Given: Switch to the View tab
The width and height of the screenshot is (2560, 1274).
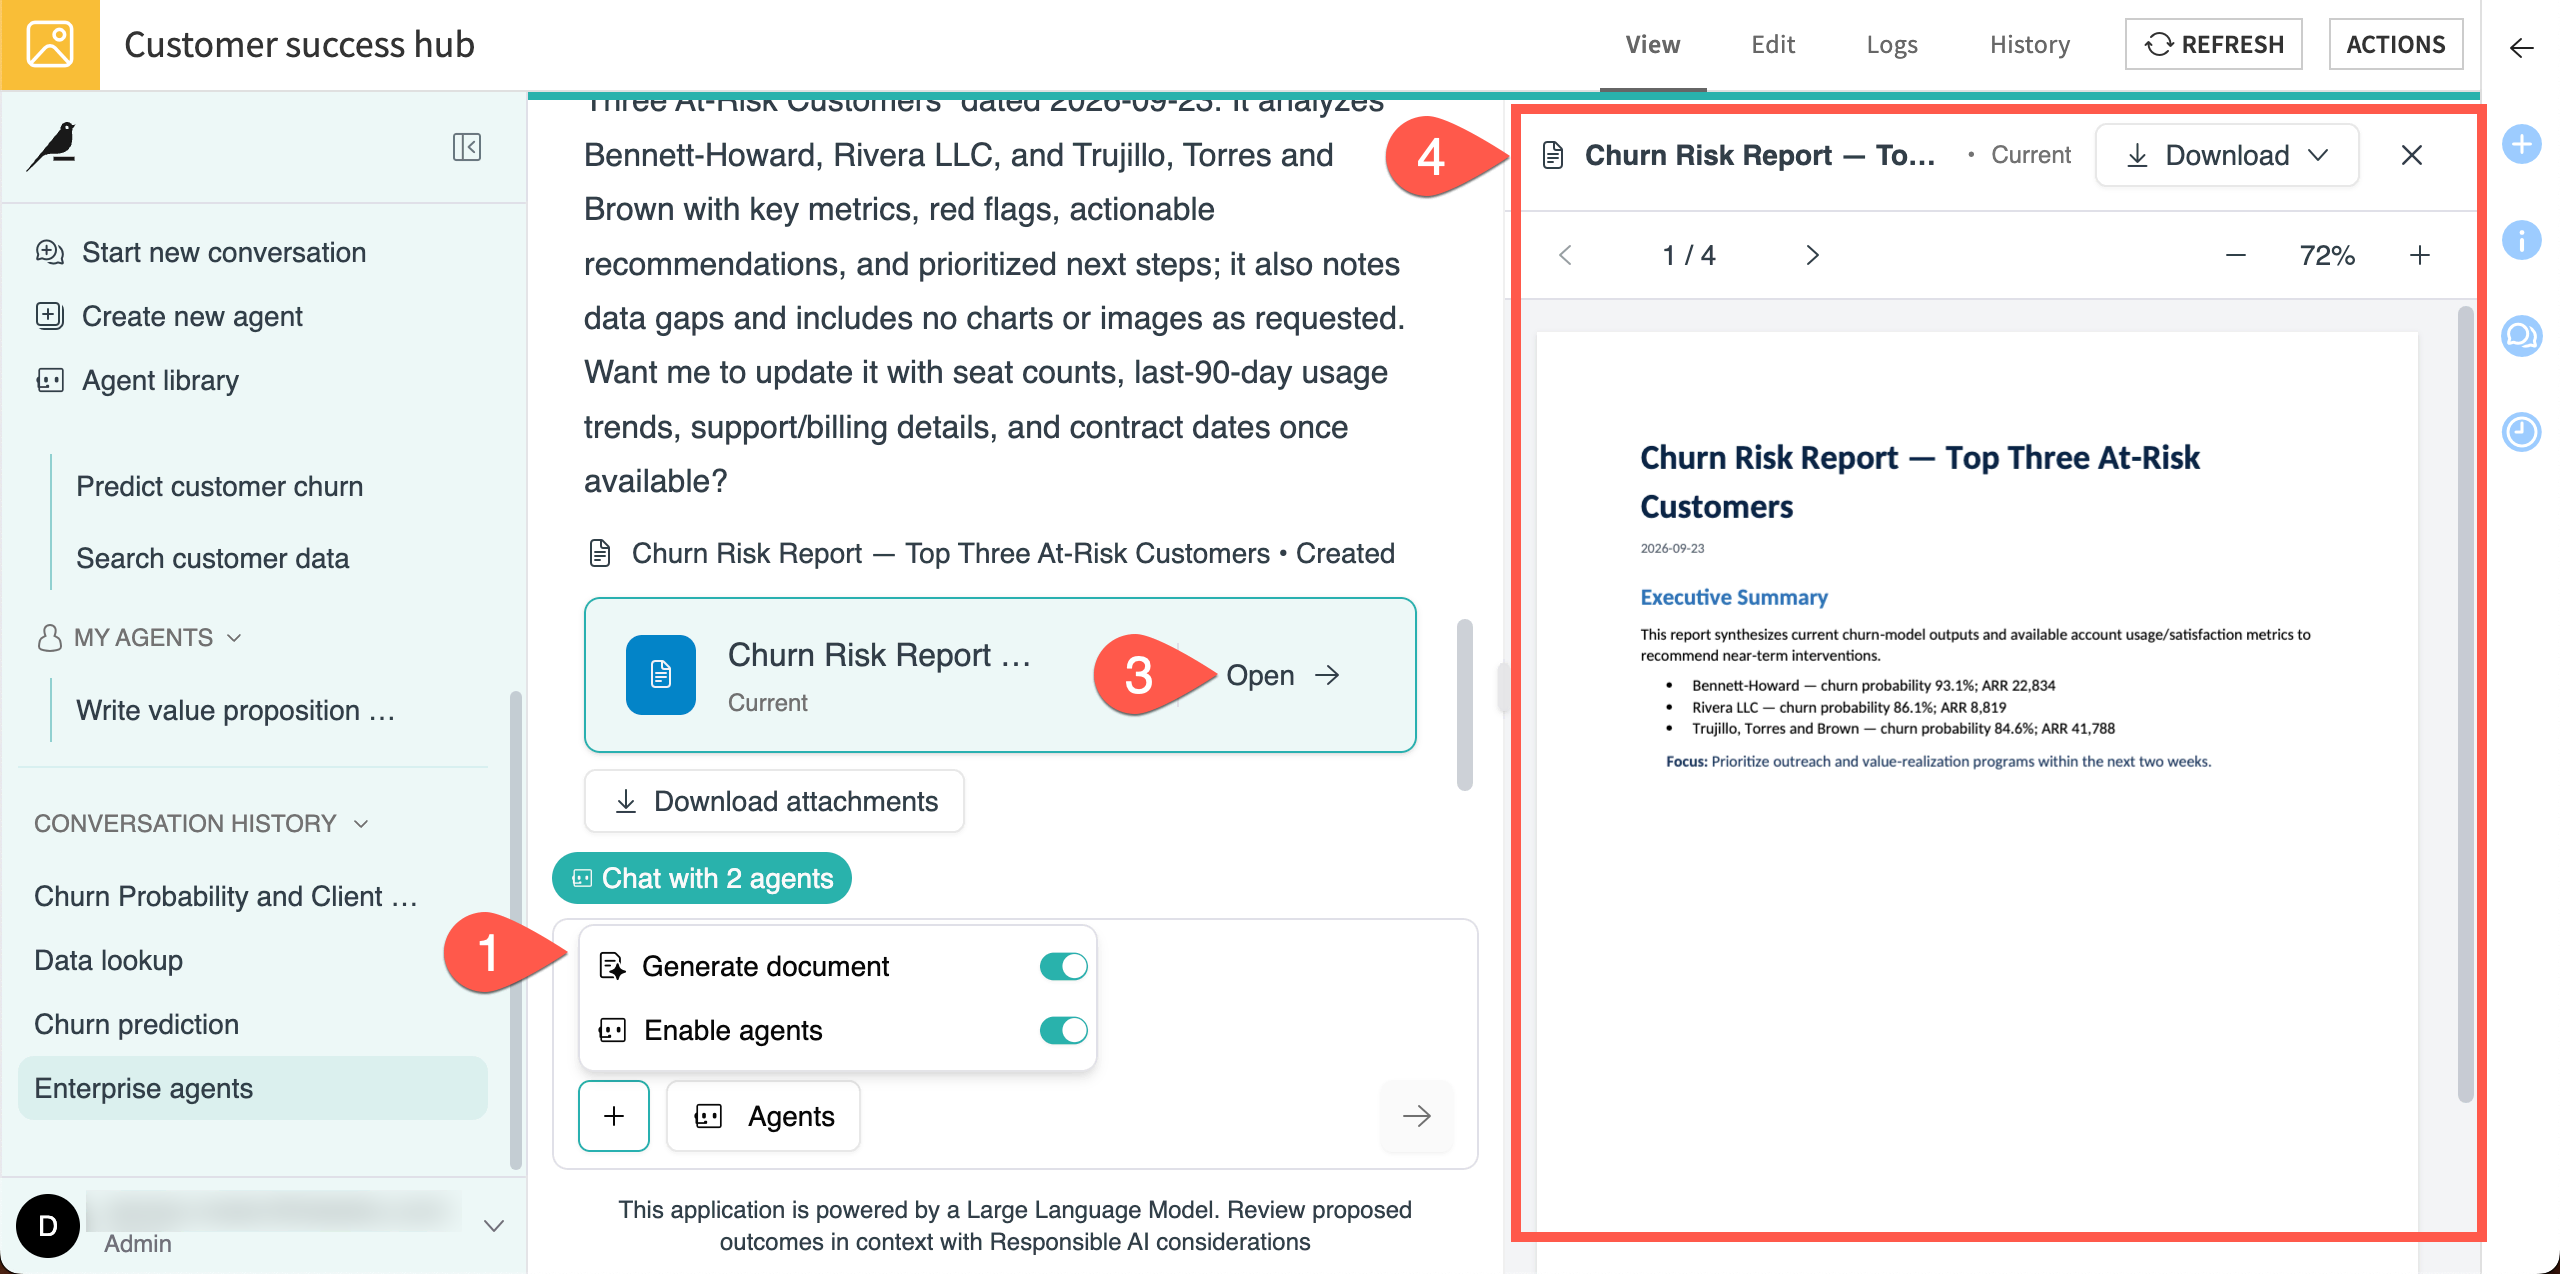Looking at the screenshot, I should [1653, 45].
